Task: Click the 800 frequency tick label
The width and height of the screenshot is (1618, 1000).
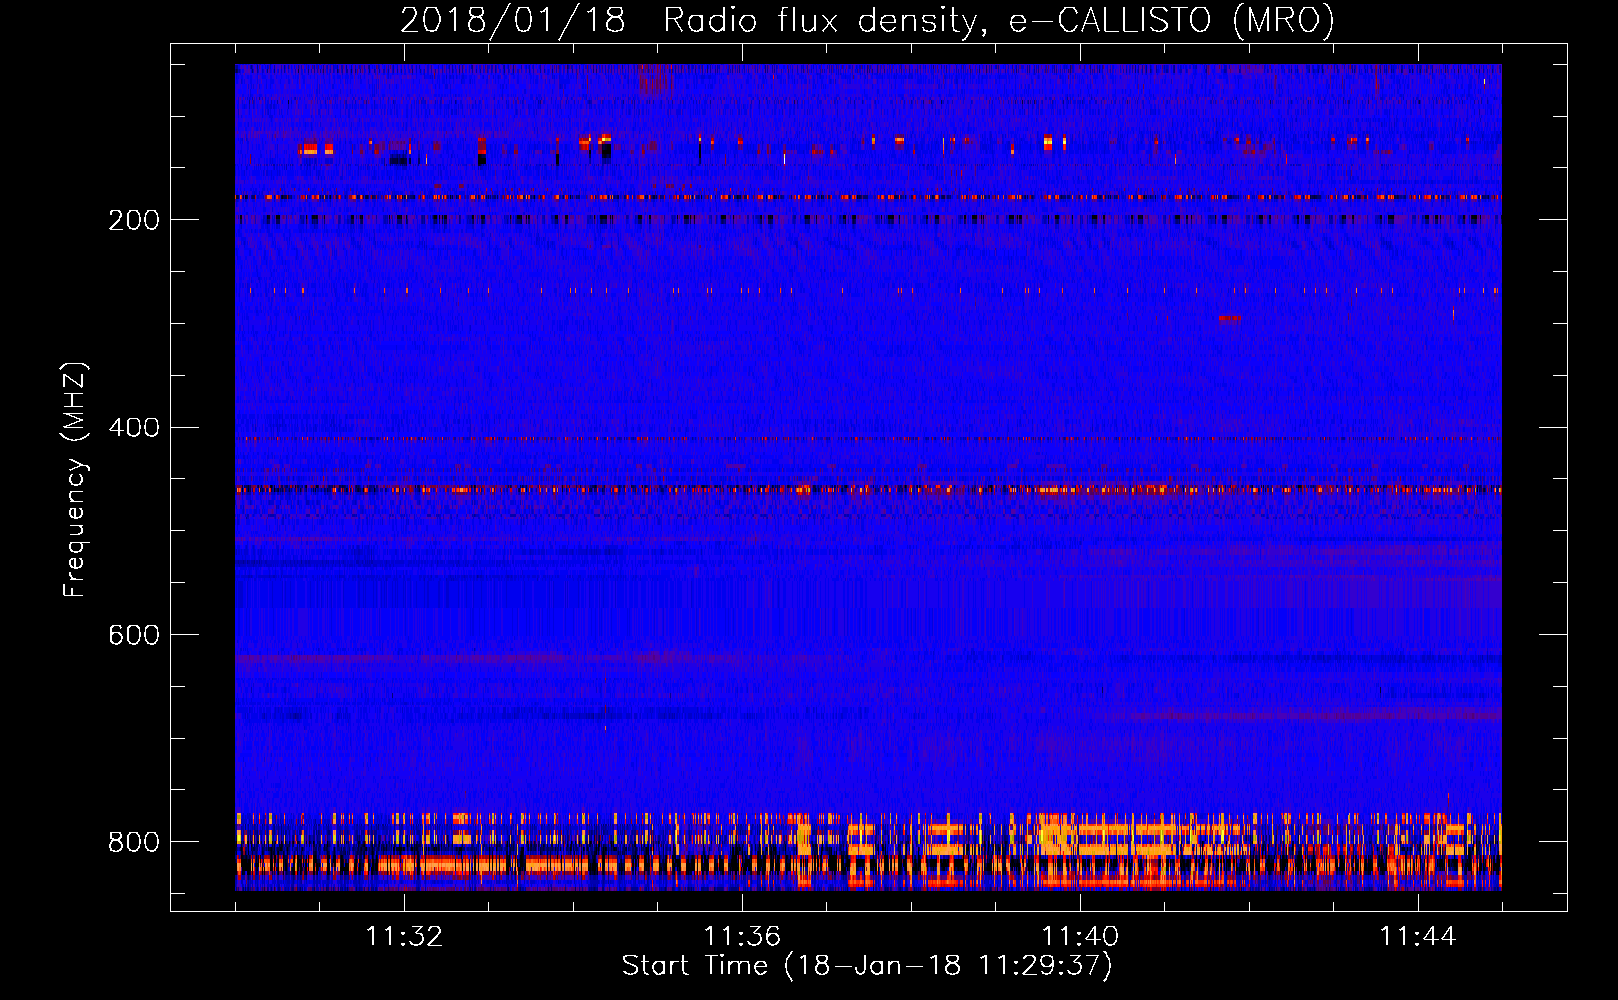Action: (x=134, y=842)
